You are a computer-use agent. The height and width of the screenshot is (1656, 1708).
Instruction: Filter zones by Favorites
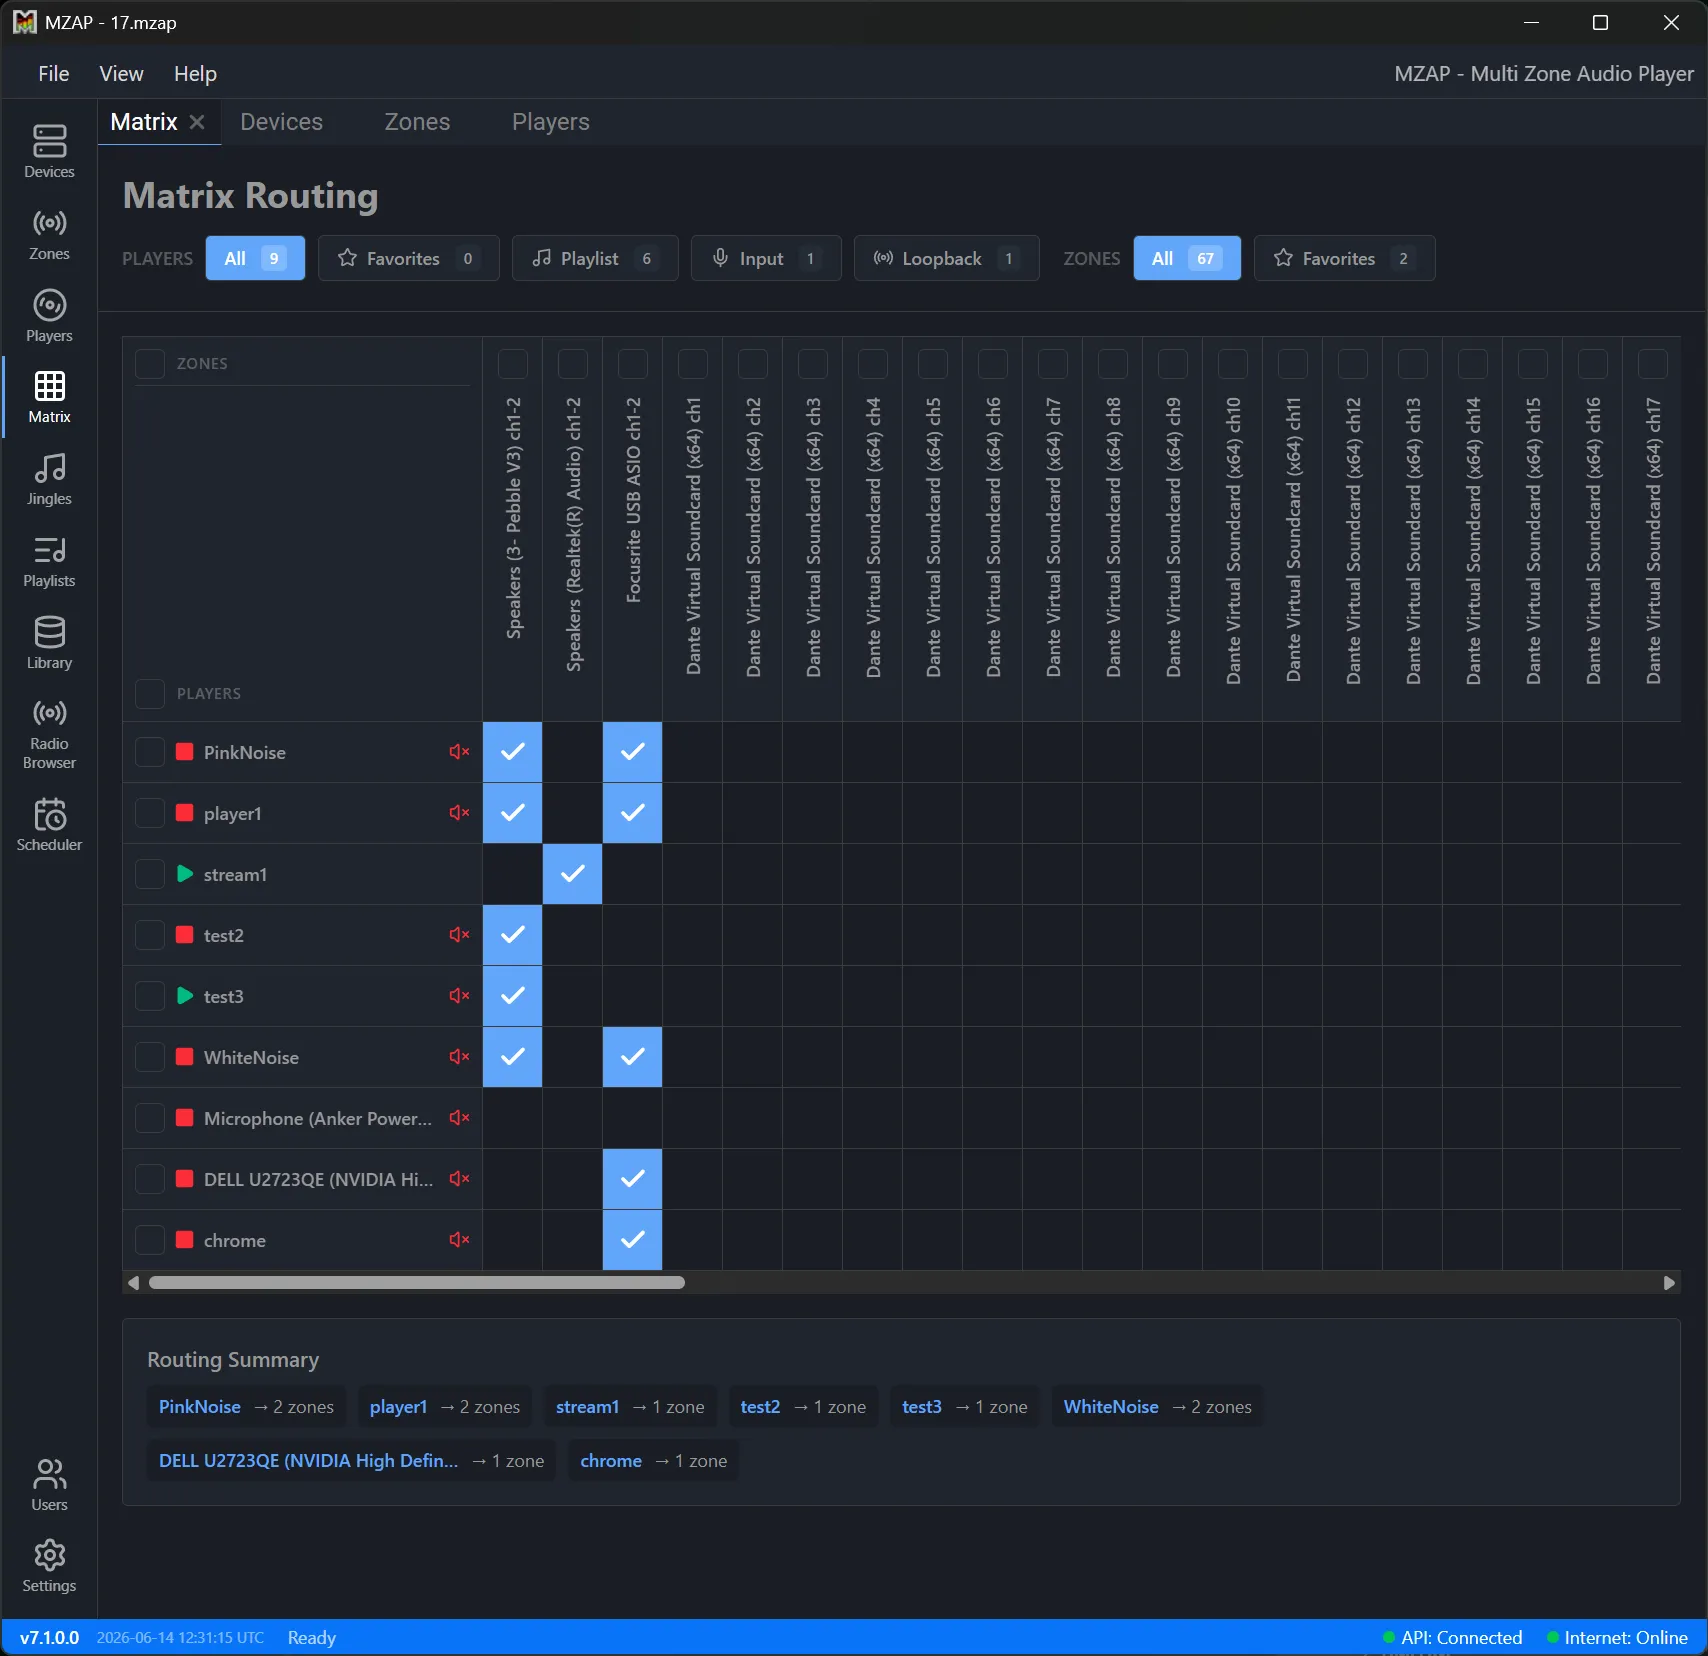point(1344,258)
